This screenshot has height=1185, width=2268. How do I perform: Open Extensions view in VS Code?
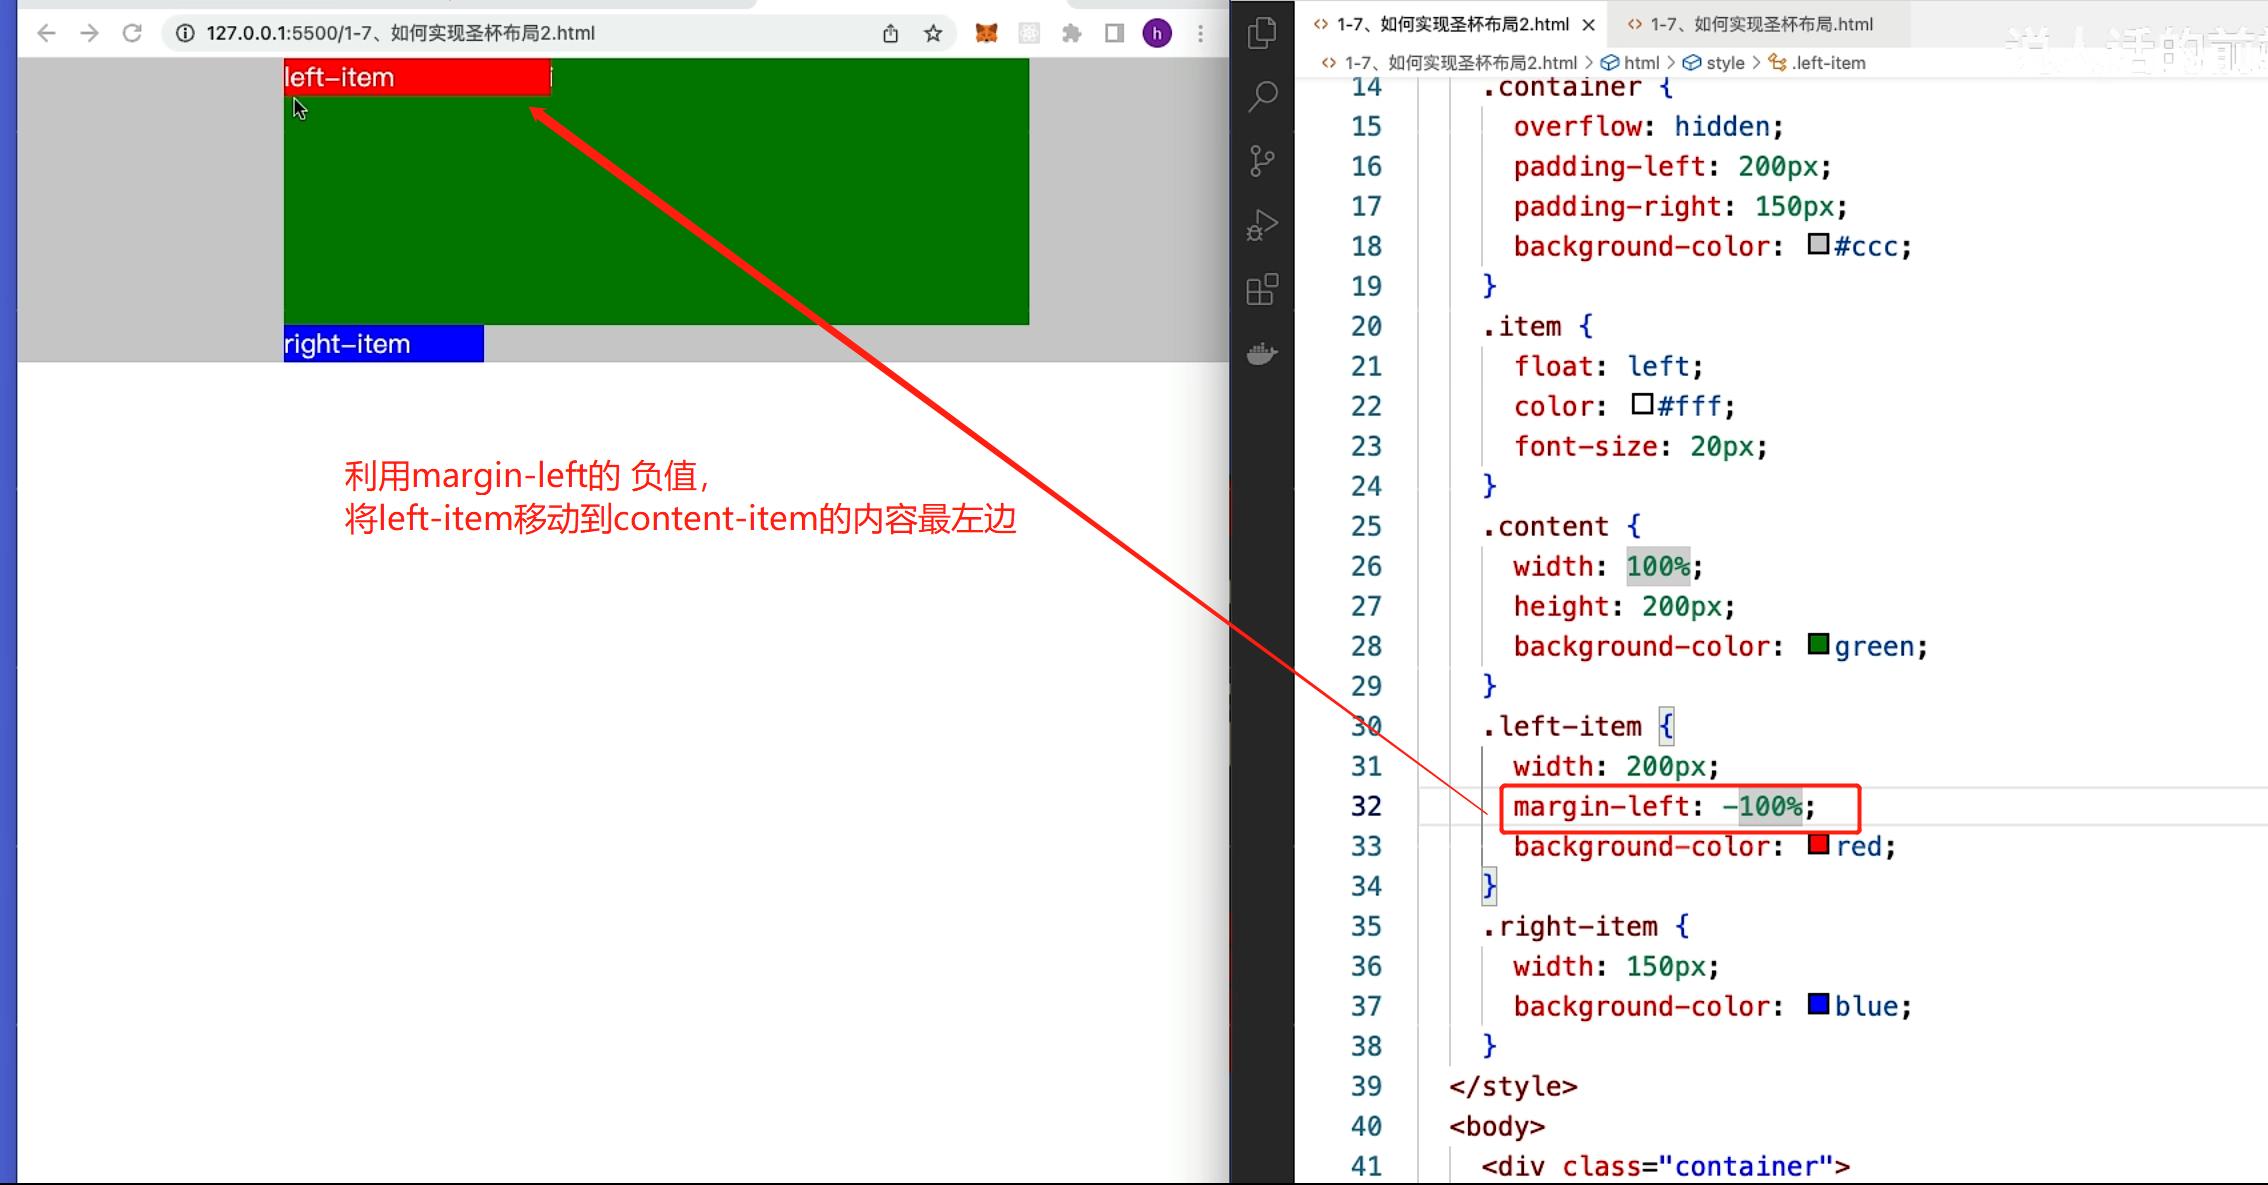(x=1263, y=289)
